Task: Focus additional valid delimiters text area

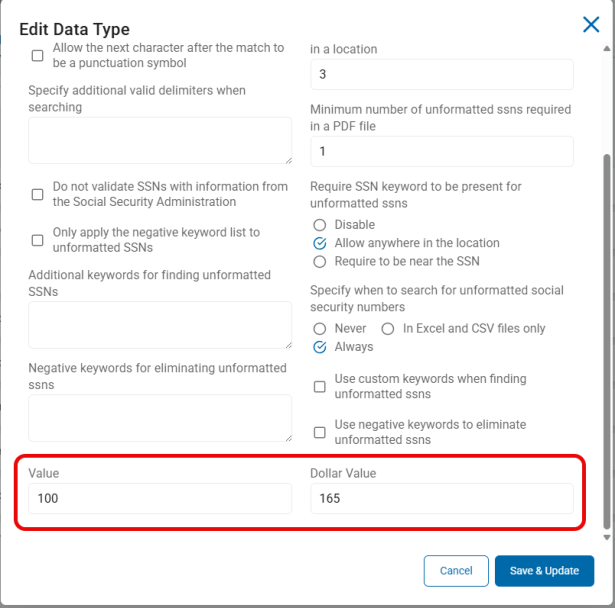Action: [x=160, y=140]
